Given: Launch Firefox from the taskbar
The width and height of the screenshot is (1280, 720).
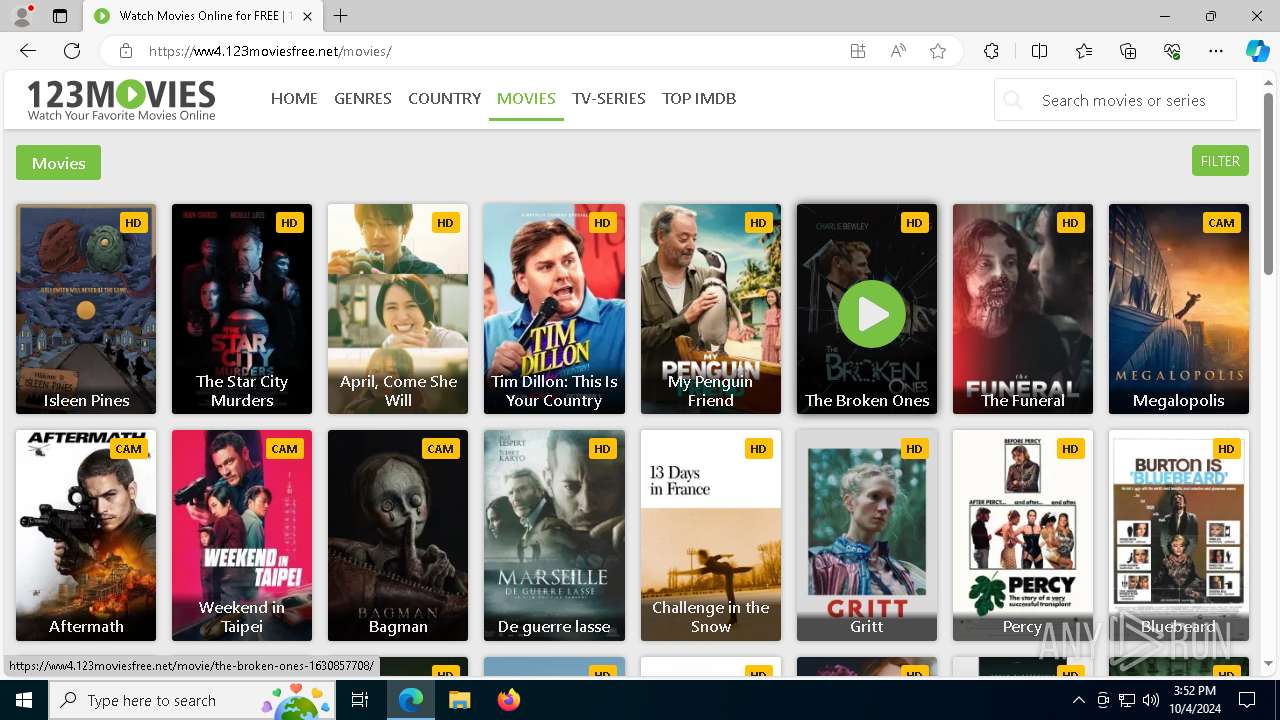Looking at the screenshot, I should pos(508,700).
